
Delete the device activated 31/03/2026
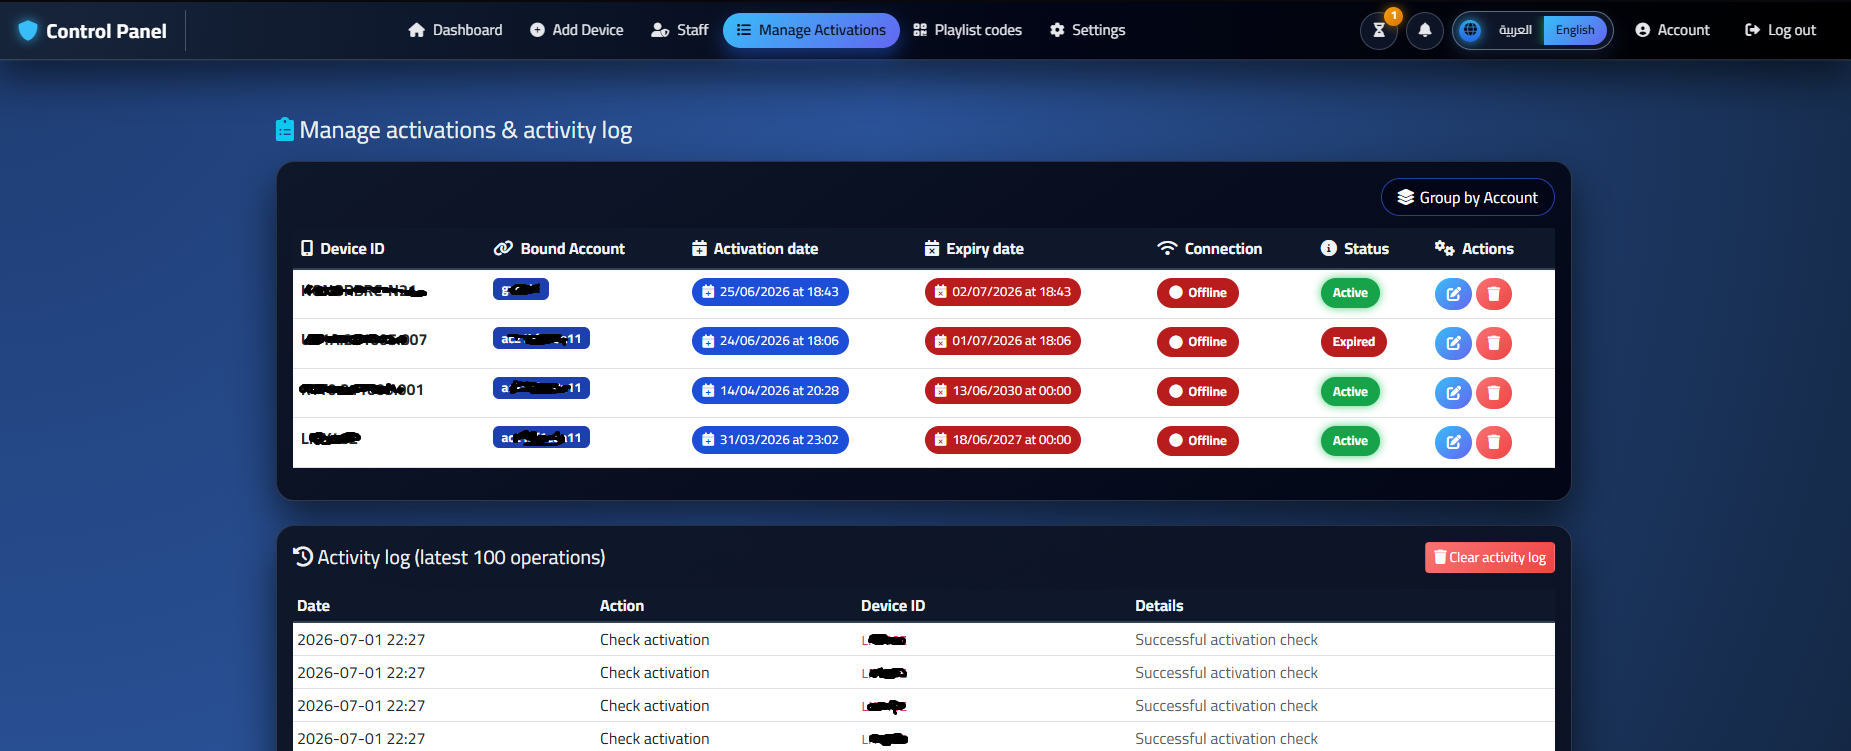pyautogui.click(x=1494, y=442)
